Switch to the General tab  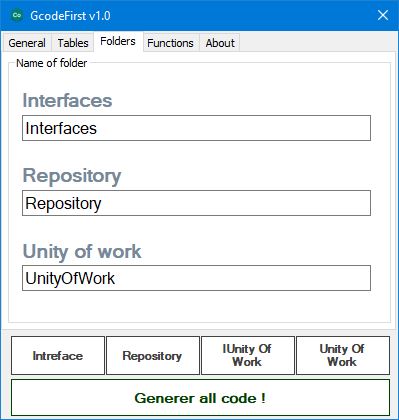(x=27, y=43)
